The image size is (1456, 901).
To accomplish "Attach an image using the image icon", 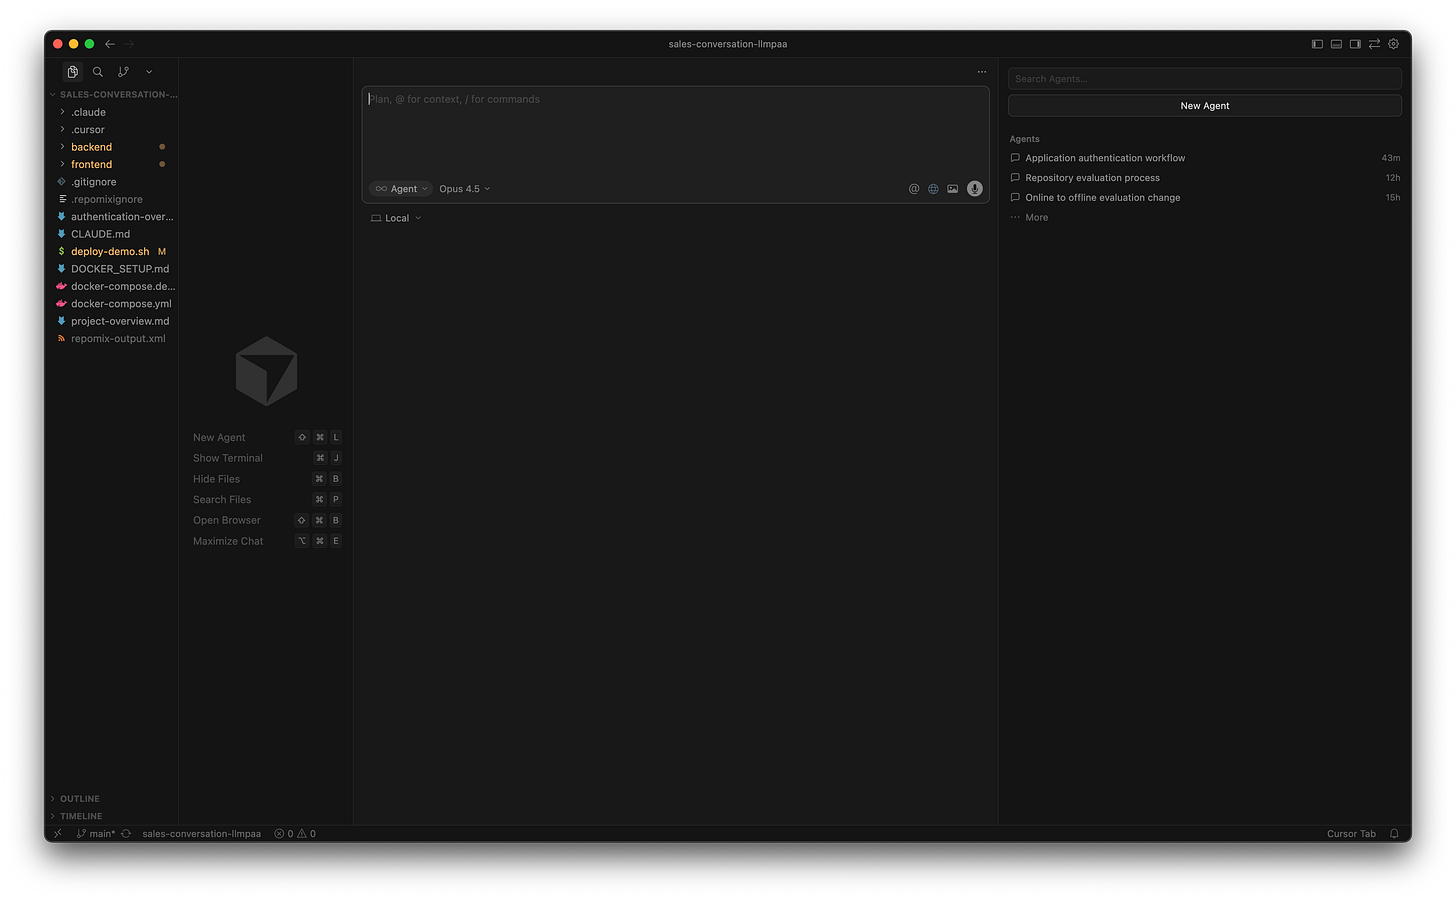I will coord(952,188).
